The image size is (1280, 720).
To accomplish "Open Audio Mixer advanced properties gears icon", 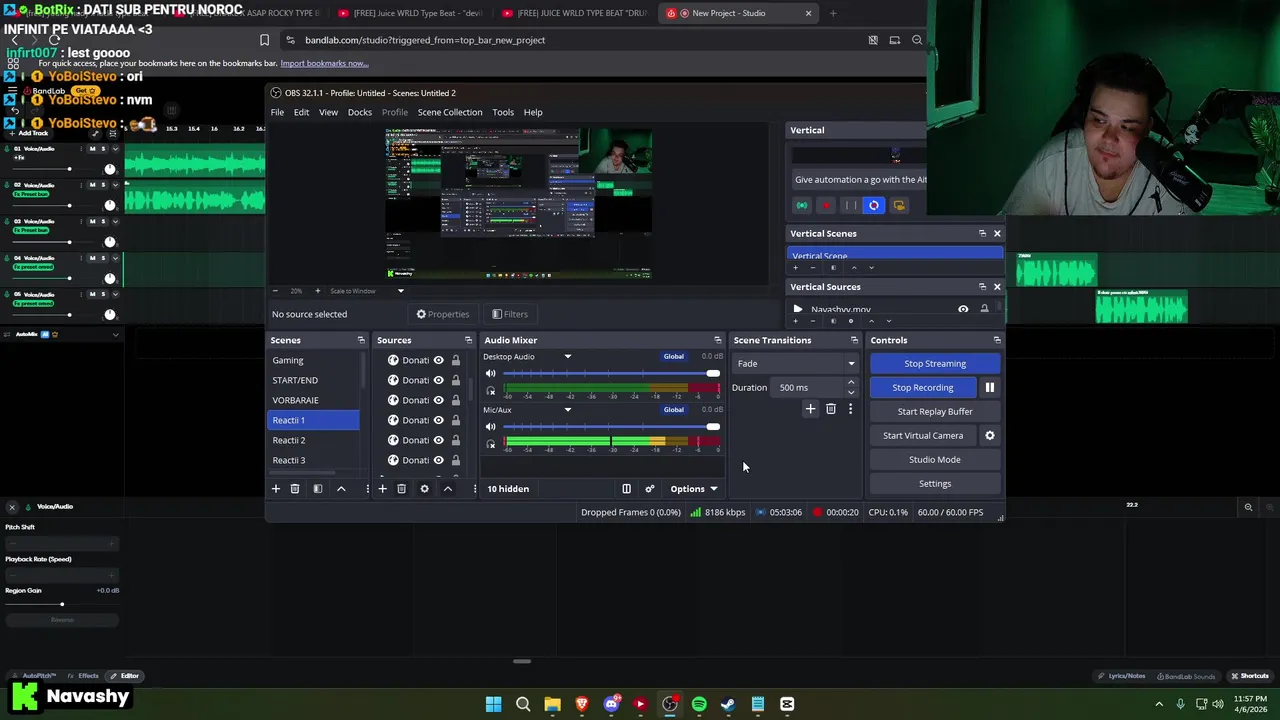I will pos(650,489).
